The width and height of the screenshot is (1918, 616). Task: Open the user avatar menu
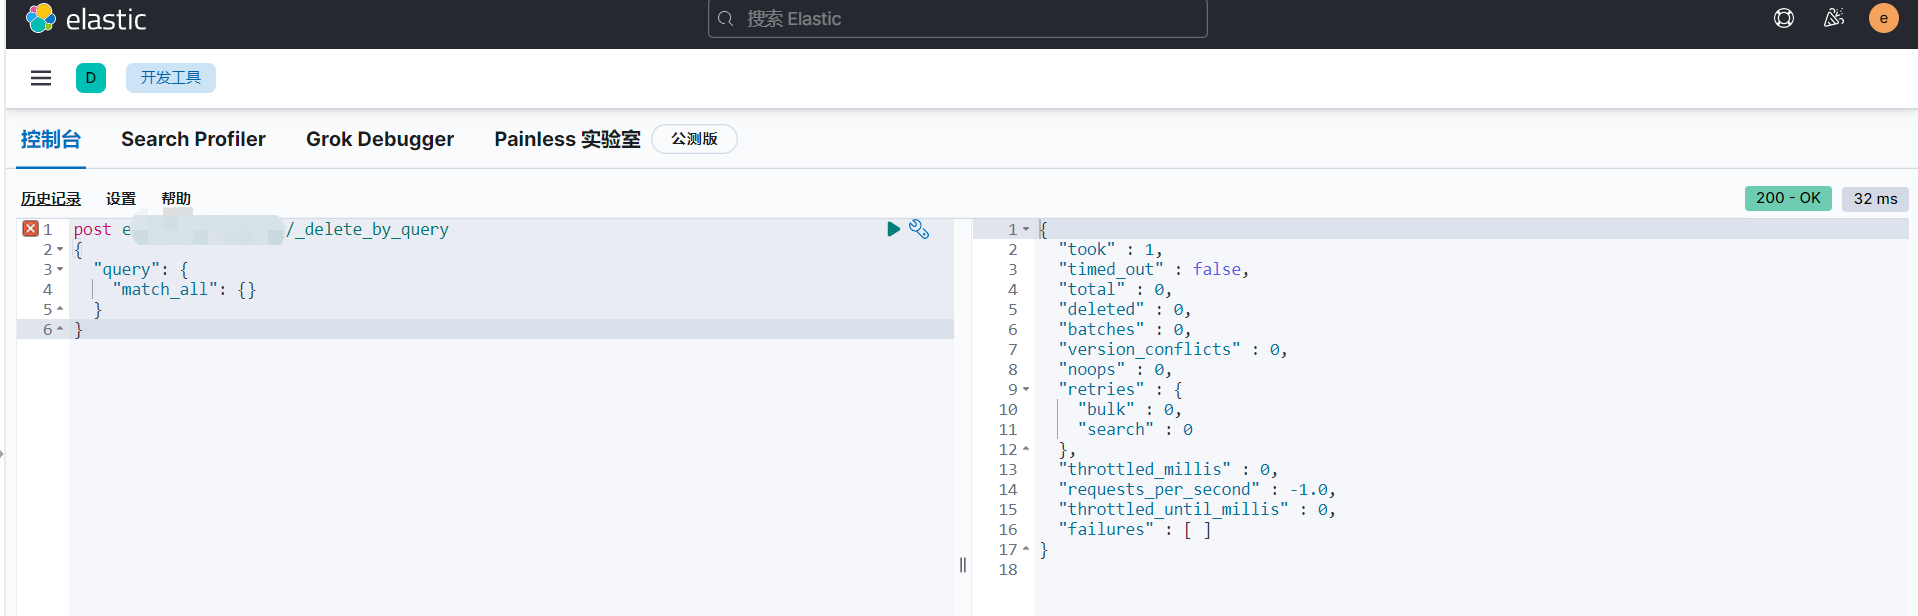point(1884,18)
